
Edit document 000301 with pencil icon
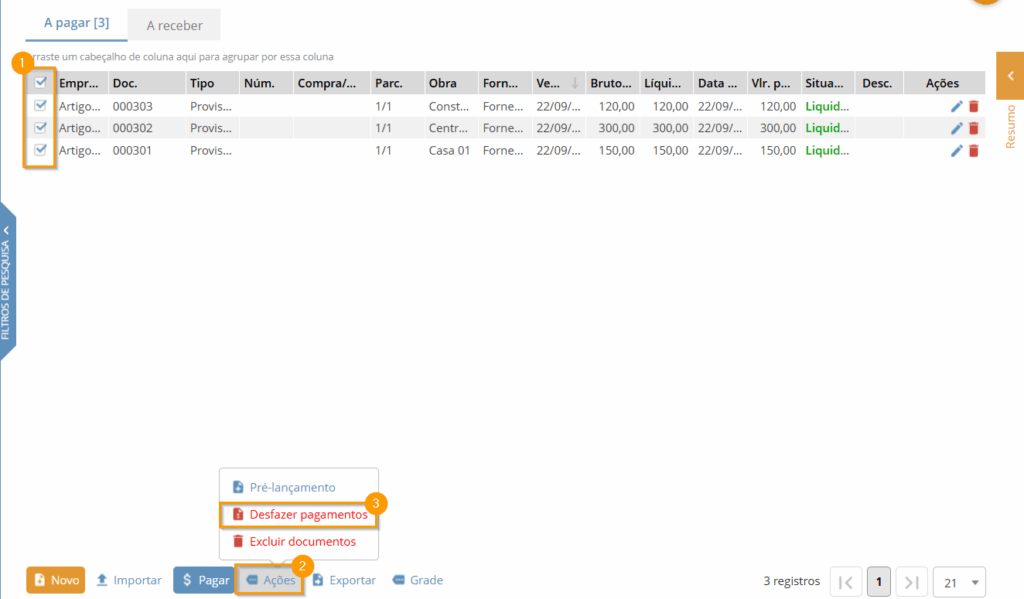(956, 150)
